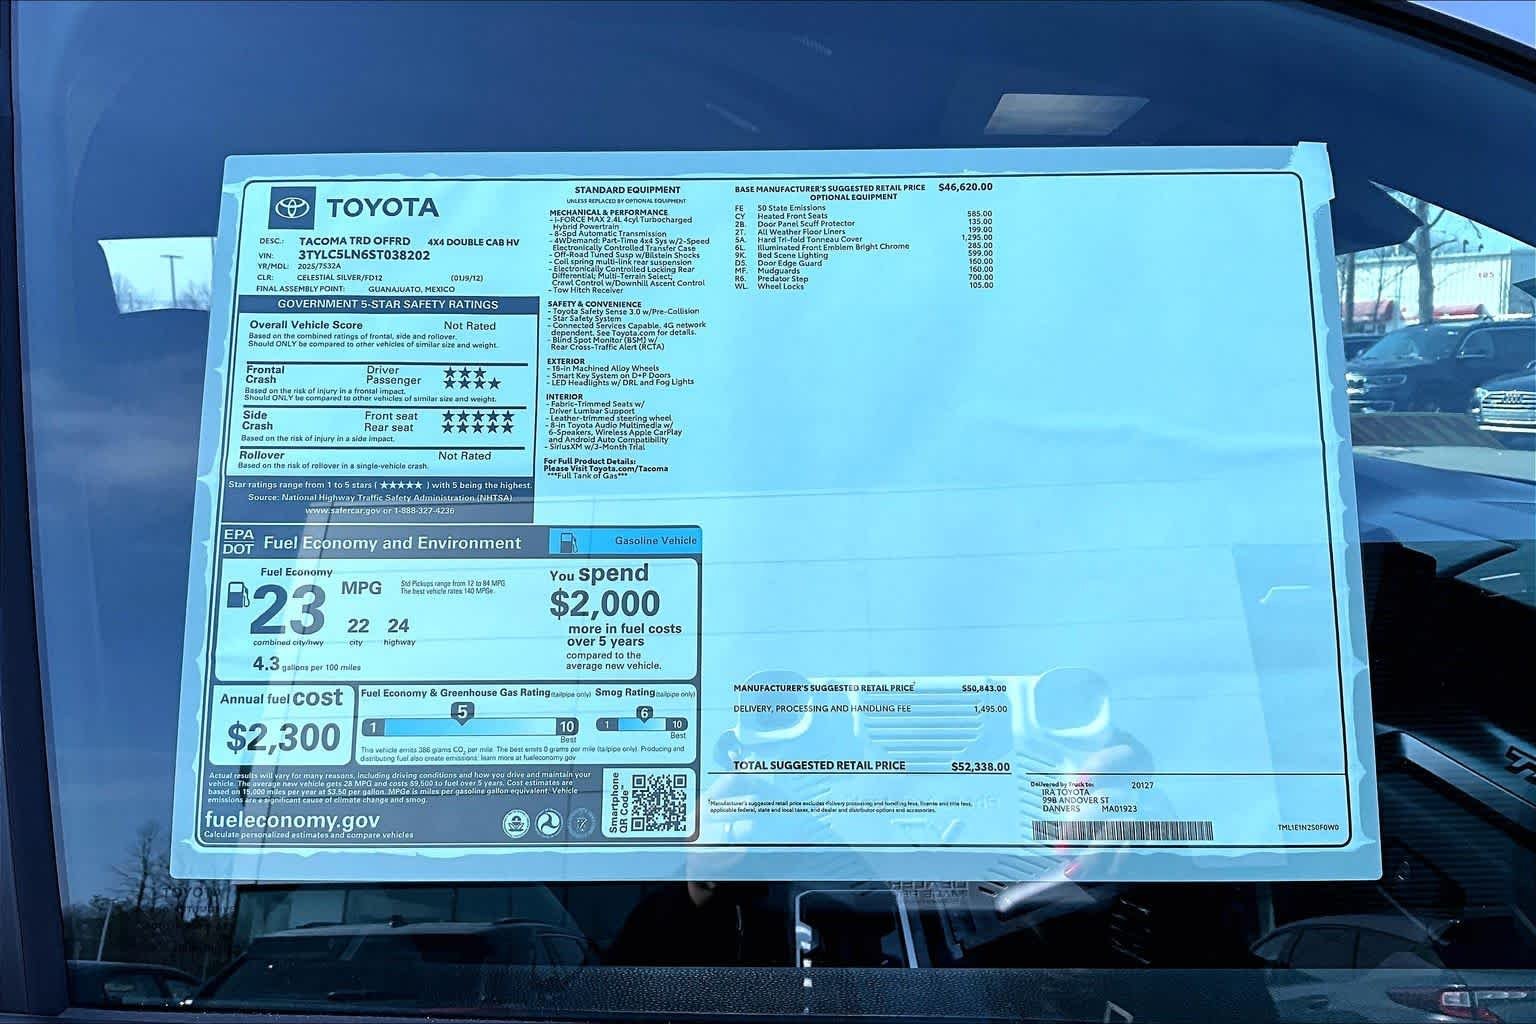The width and height of the screenshot is (1536, 1024).
Task: Select the Fuel Economy and Environment header
Action: 392,543
